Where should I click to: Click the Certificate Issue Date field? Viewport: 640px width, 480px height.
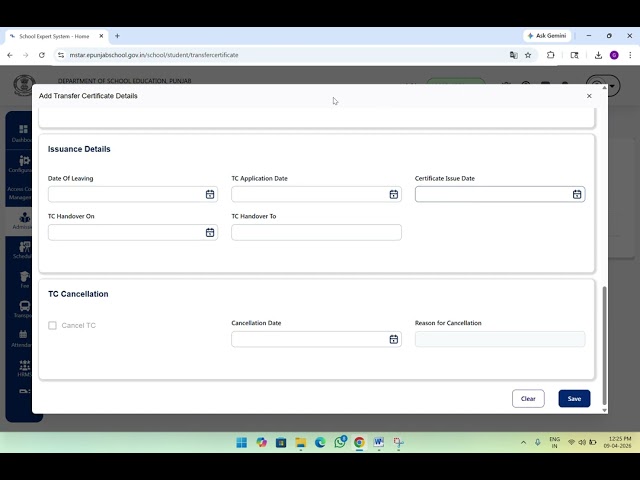click(500, 194)
